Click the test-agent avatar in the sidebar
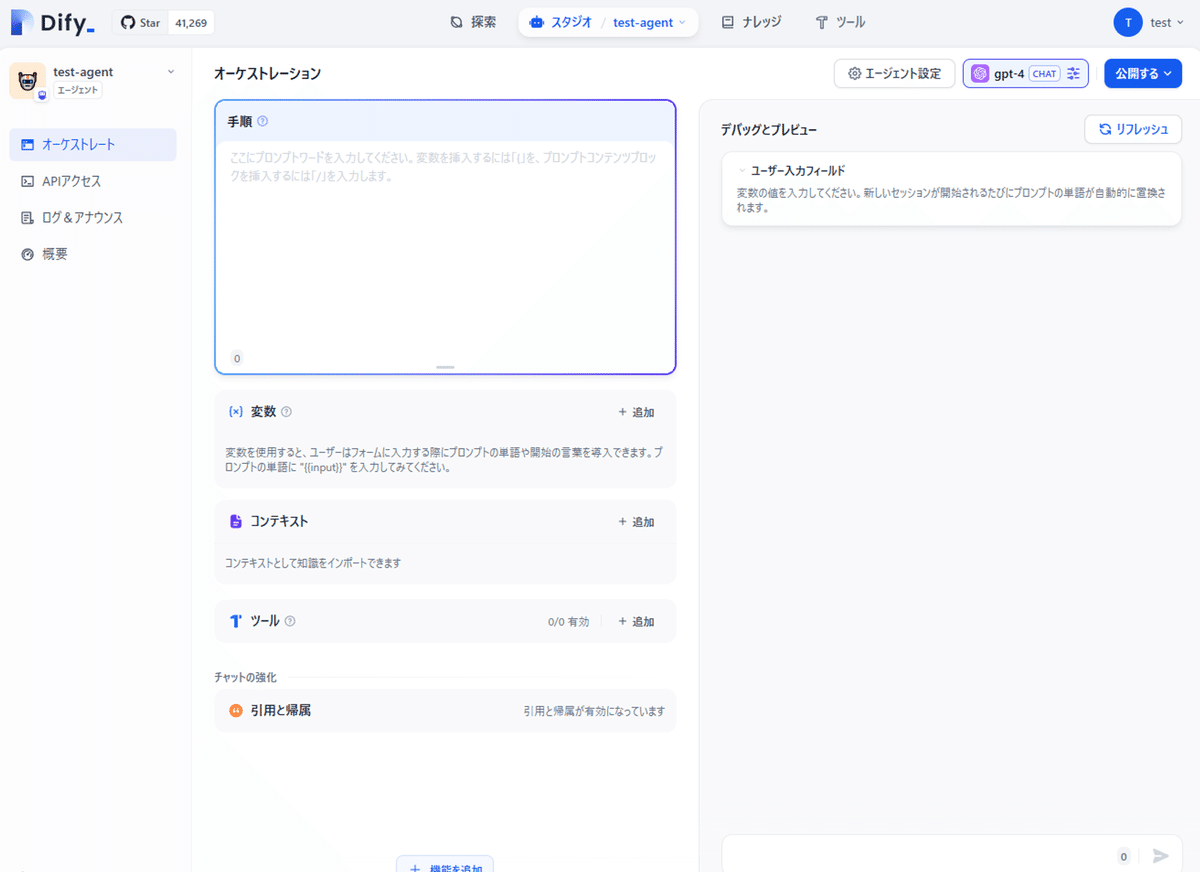This screenshot has height=872, width=1200. 27,80
